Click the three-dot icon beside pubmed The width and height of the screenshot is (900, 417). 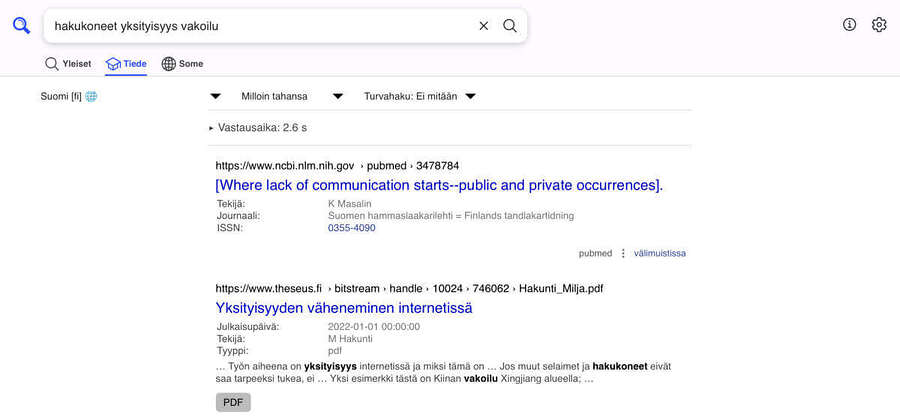[623, 253]
